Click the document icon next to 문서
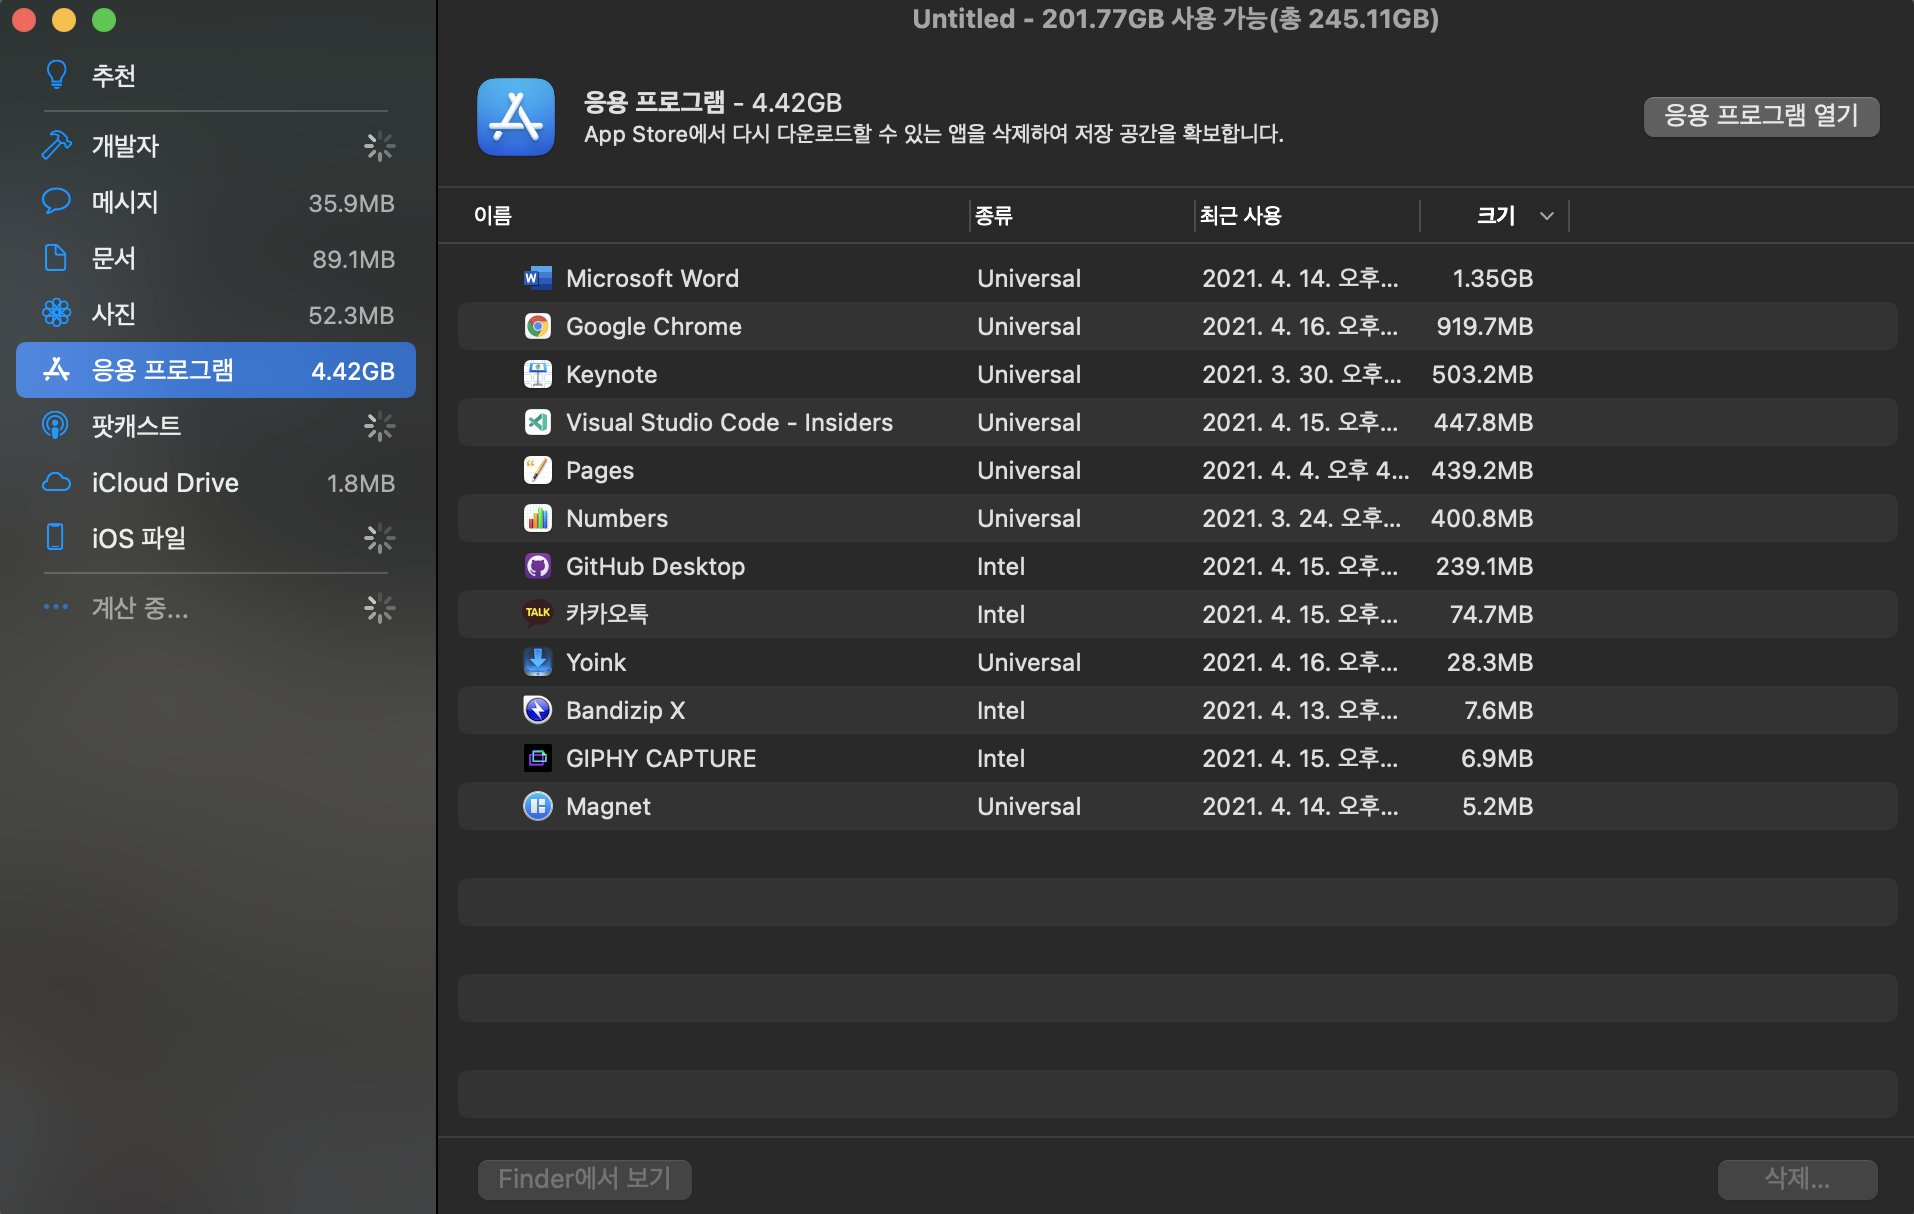This screenshot has height=1214, width=1914. tap(57, 257)
